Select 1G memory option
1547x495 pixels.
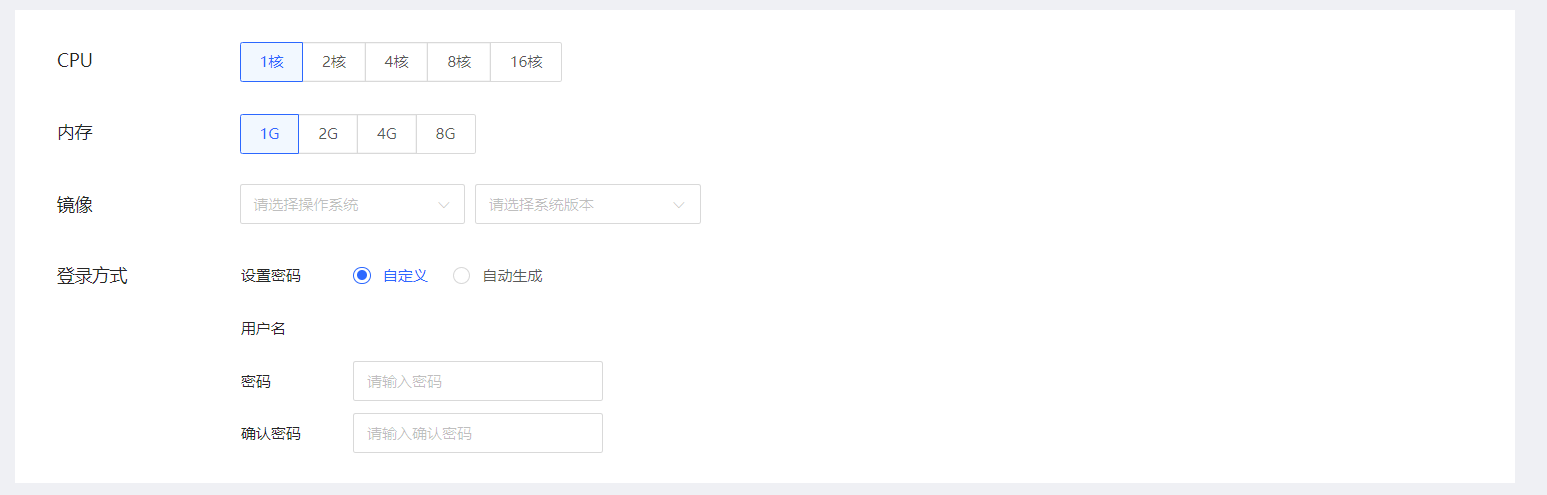269,134
